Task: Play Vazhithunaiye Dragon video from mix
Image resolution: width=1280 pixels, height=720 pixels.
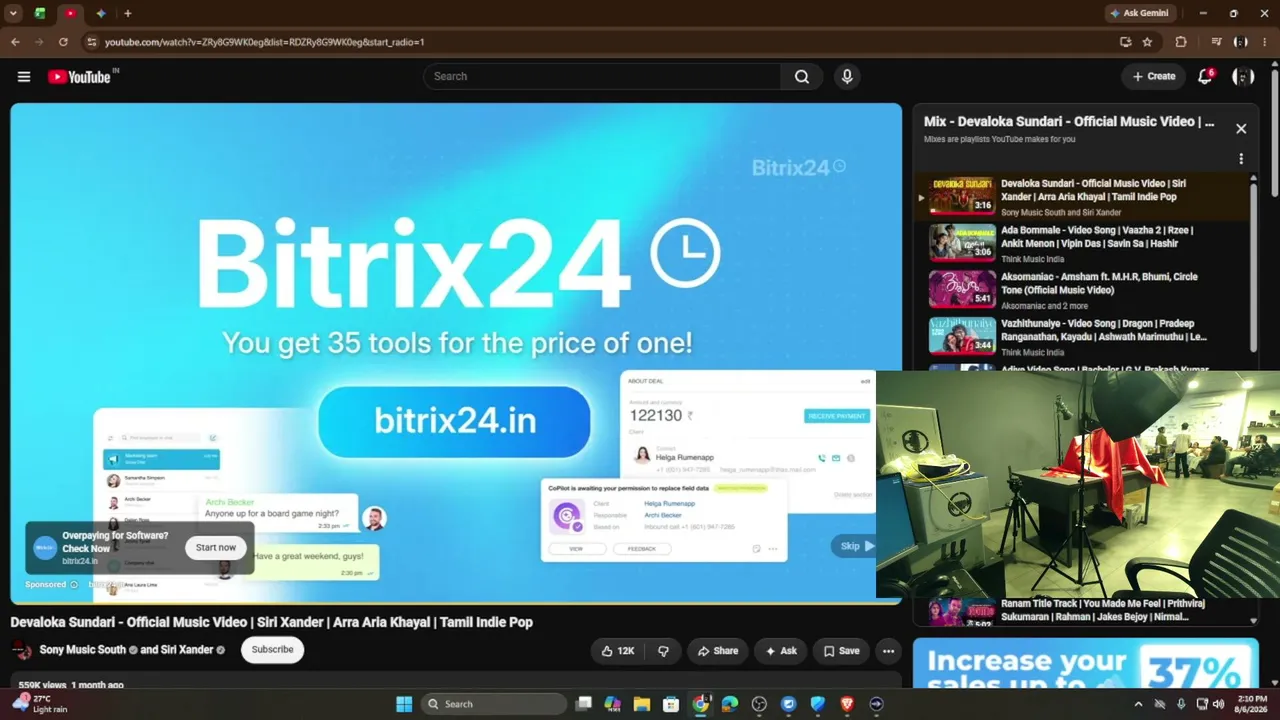Action: pyautogui.click(x=1085, y=337)
